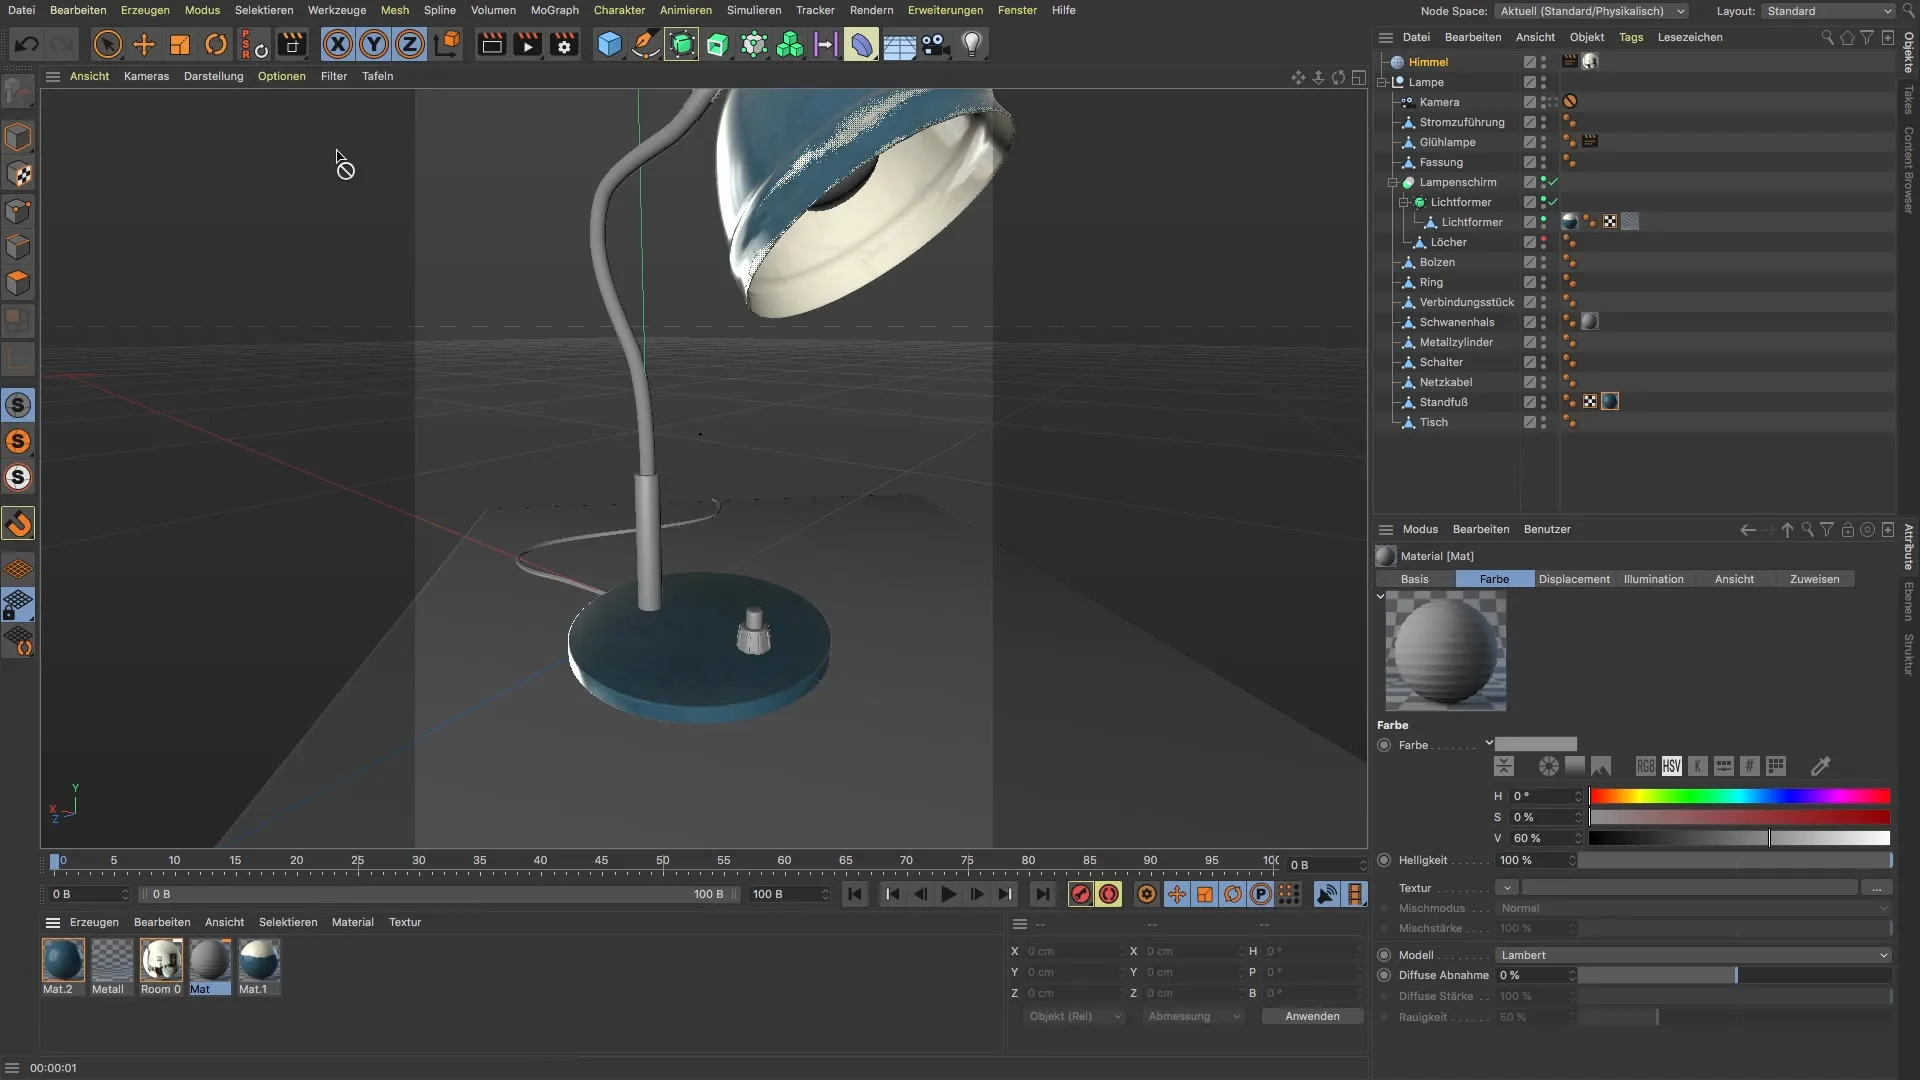Image resolution: width=1920 pixels, height=1080 pixels.
Task: Toggle Himmel layer checkbox
Action: pyautogui.click(x=1529, y=62)
